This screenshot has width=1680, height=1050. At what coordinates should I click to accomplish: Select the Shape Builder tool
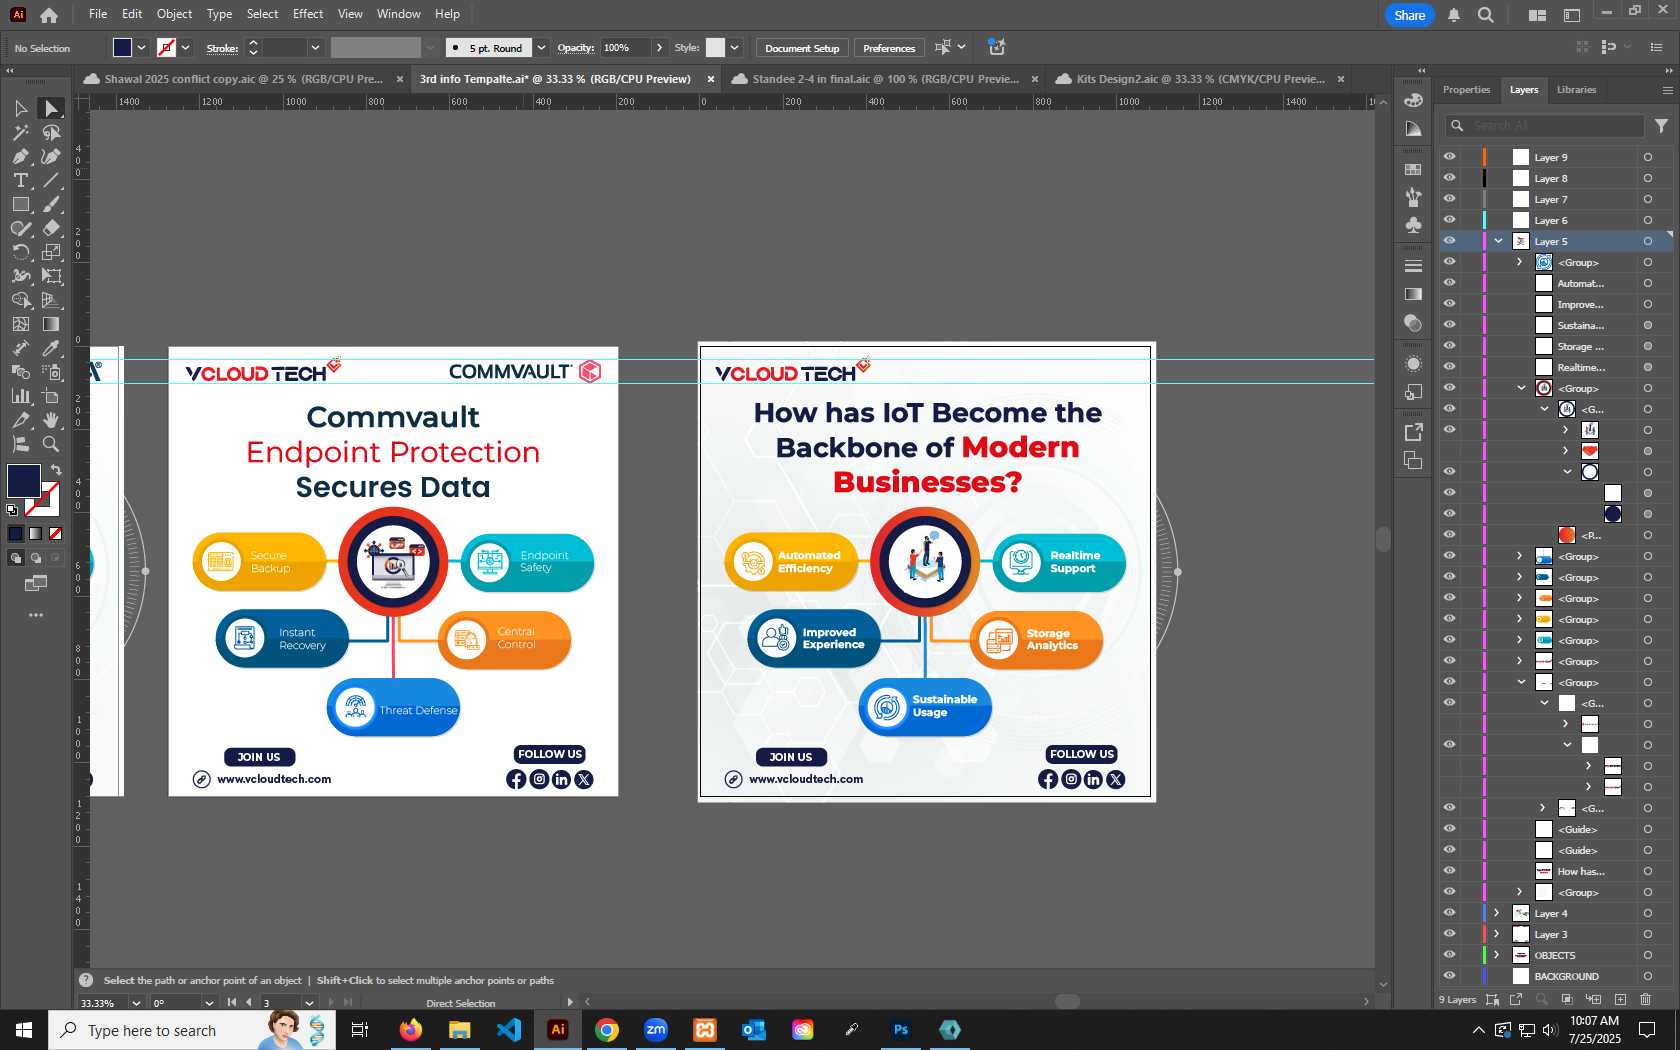[x=21, y=300]
